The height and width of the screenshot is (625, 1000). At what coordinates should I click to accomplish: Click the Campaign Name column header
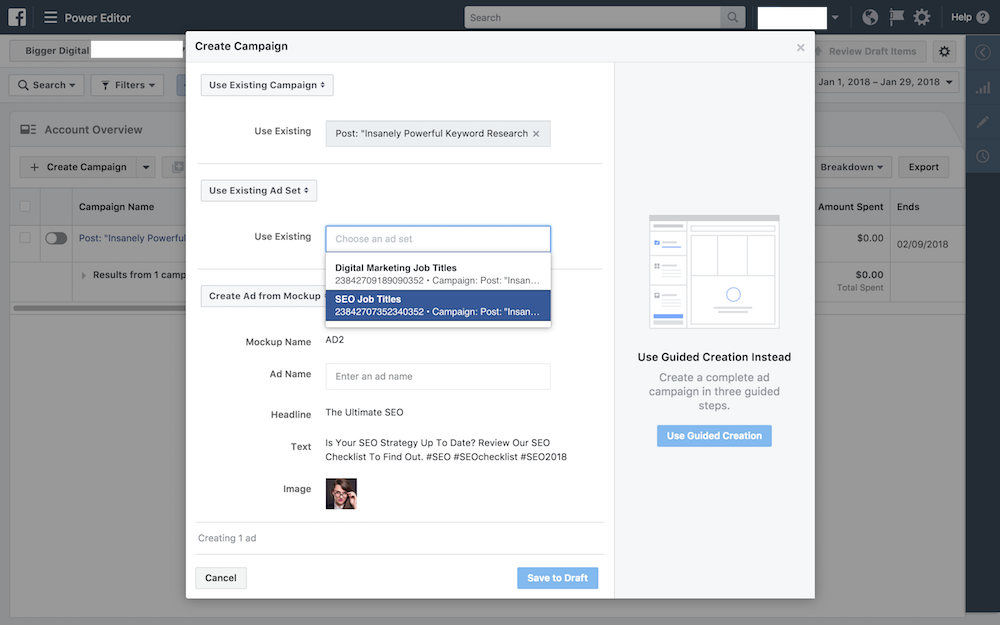[x=116, y=207]
